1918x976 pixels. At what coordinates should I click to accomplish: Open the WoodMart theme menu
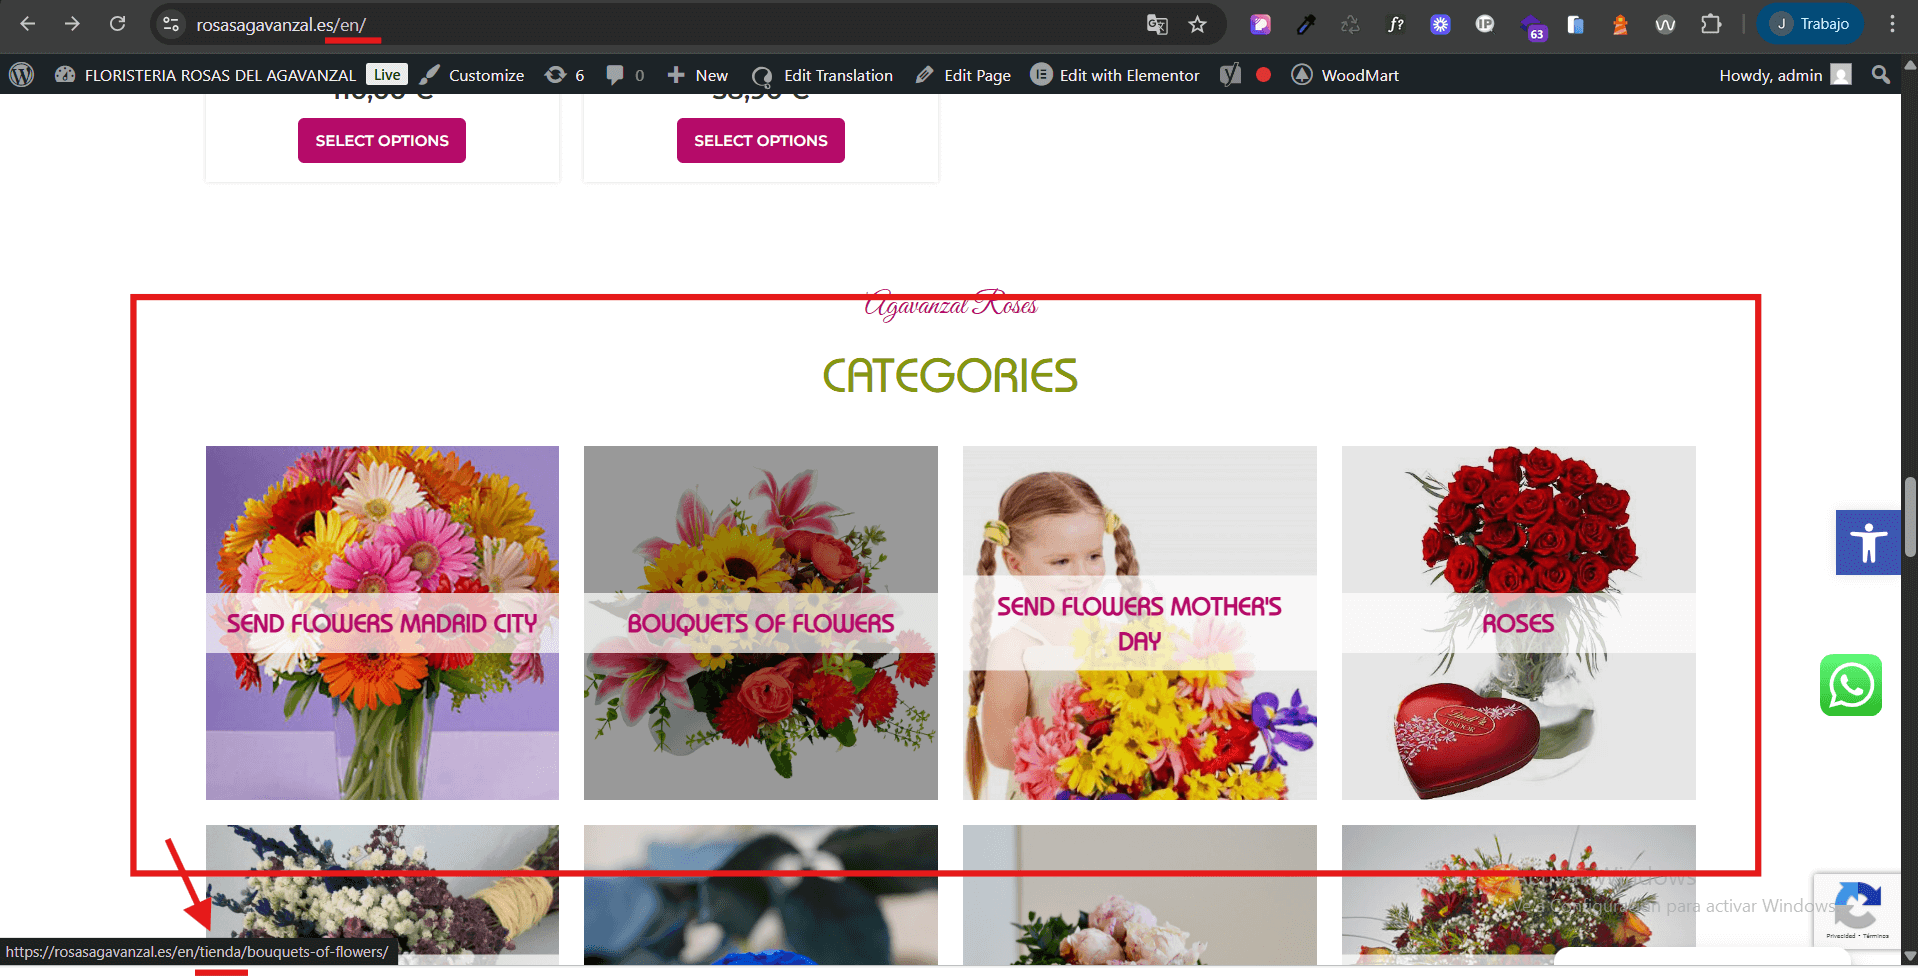click(x=1345, y=75)
